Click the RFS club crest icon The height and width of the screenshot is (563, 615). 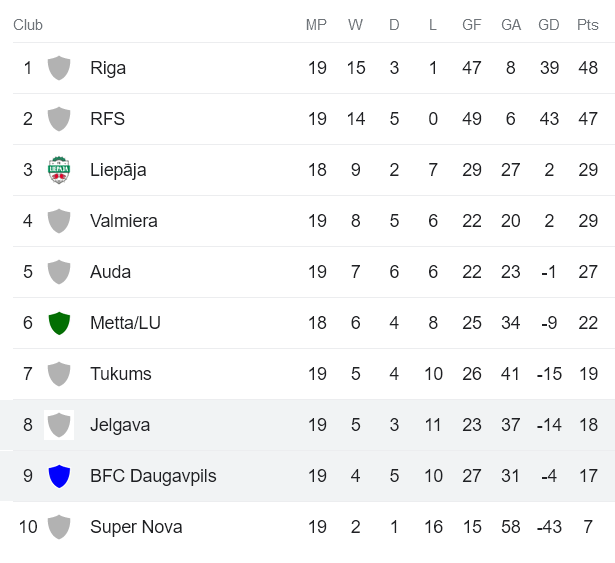[x=59, y=119]
